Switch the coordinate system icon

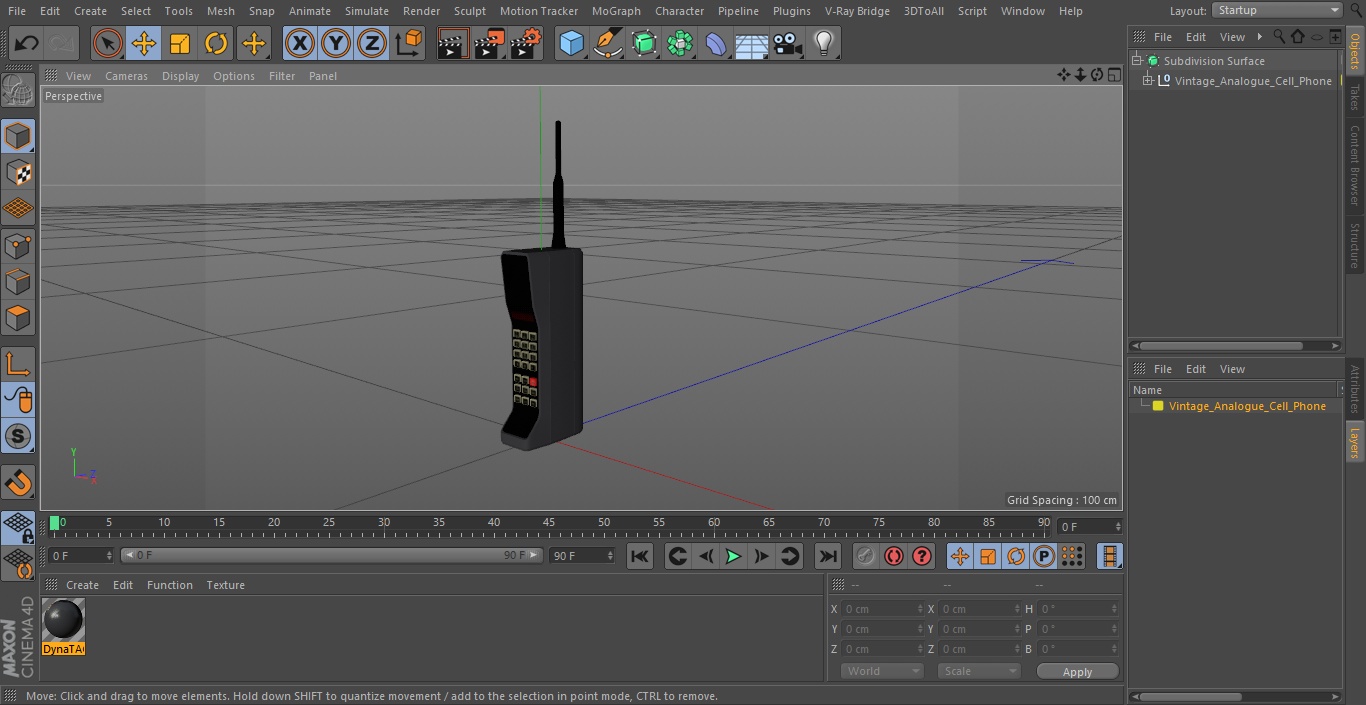pyautogui.click(x=409, y=43)
